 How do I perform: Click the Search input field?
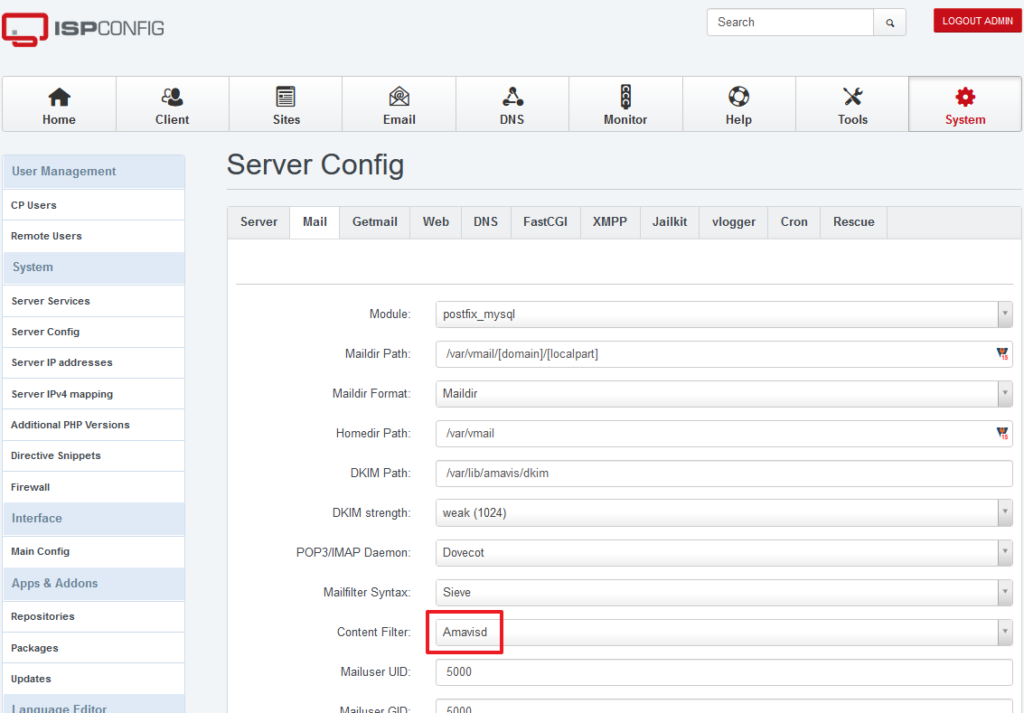[x=790, y=22]
